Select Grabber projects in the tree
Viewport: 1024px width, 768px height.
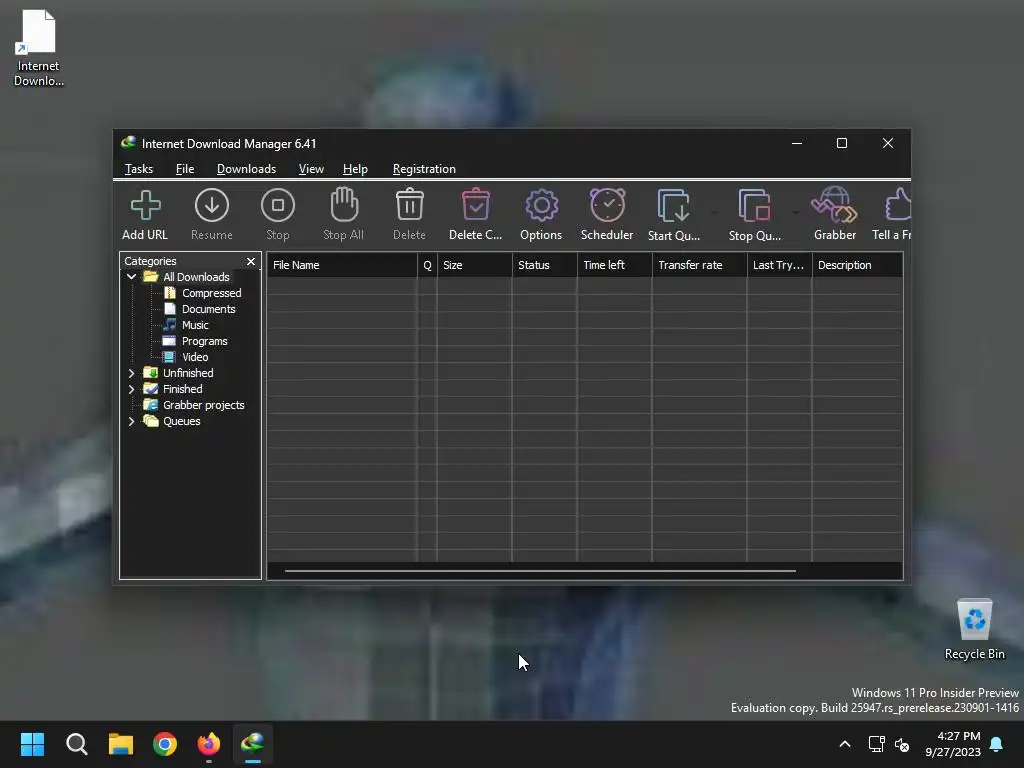[x=204, y=405]
